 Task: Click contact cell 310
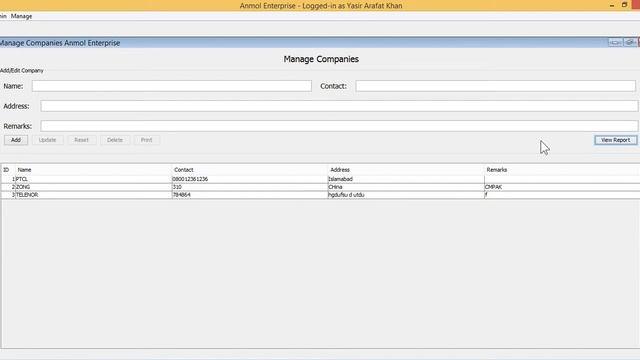(250, 187)
